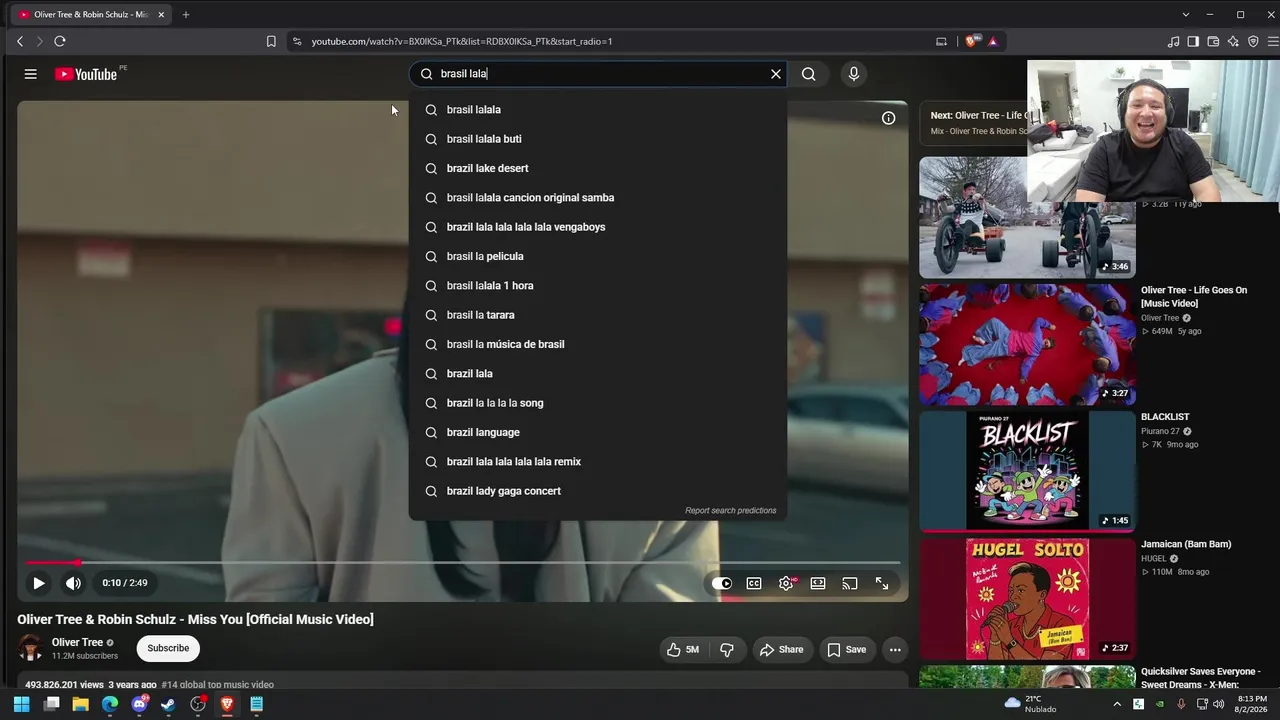Open Brave main menu
Screen dimensions: 1280x720
pyautogui.click(x=1273, y=41)
